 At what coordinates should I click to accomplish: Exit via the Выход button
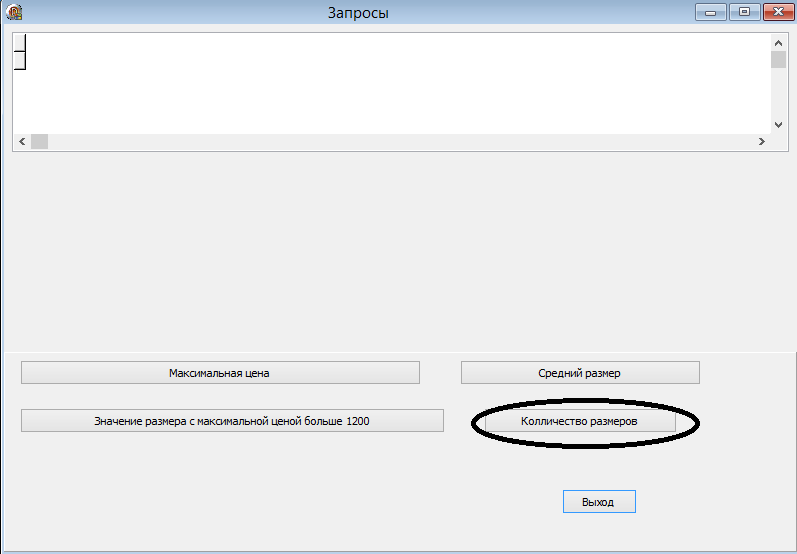pyautogui.click(x=599, y=502)
